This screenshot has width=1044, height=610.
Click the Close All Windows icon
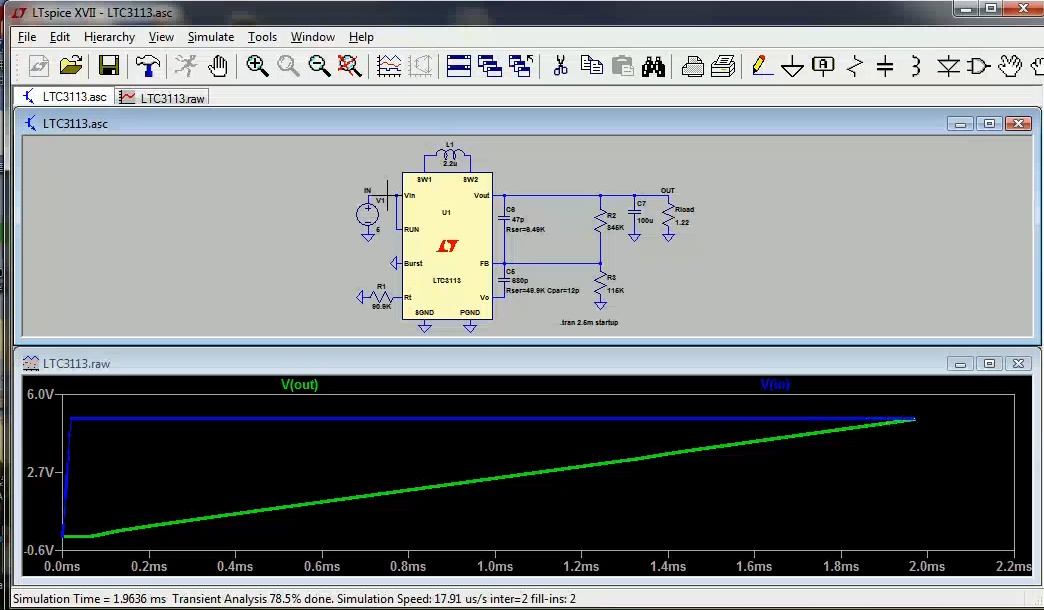(521, 66)
